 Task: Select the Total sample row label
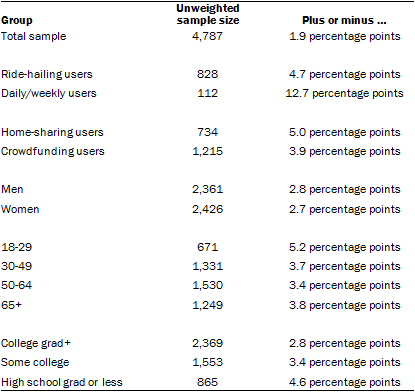coord(34,36)
